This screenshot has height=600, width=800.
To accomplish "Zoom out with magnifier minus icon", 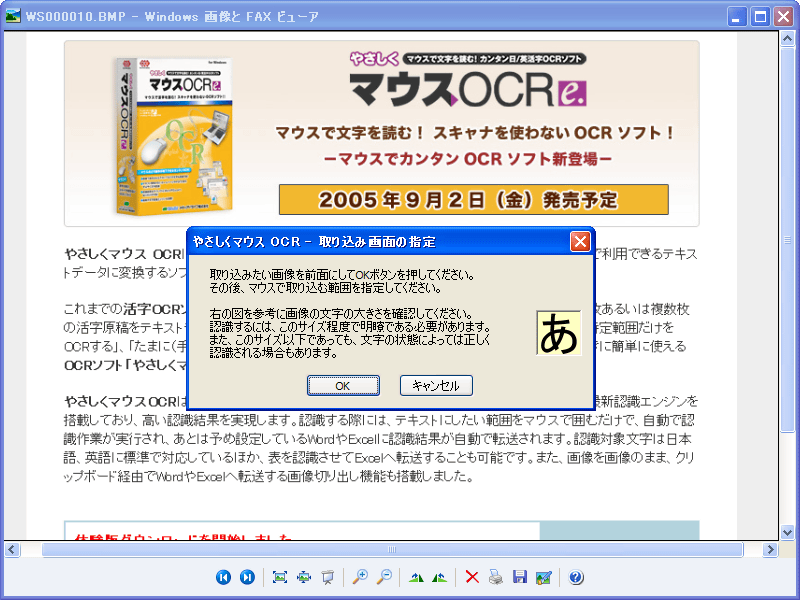I will [x=384, y=577].
